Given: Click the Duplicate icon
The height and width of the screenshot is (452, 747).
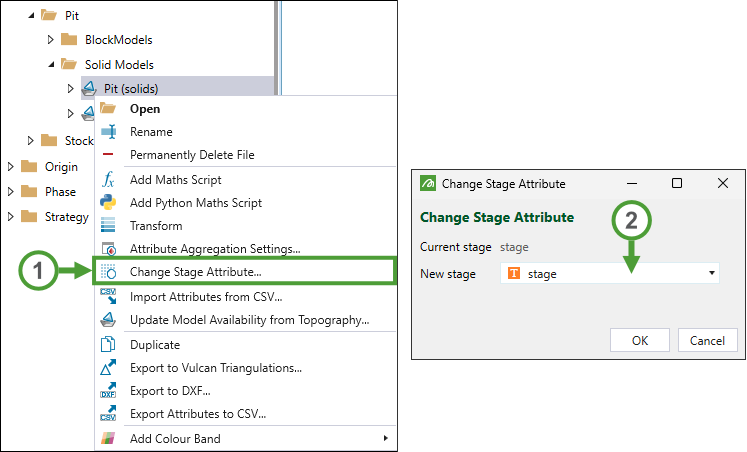Looking at the screenshot, I should (x=109, y=345).
